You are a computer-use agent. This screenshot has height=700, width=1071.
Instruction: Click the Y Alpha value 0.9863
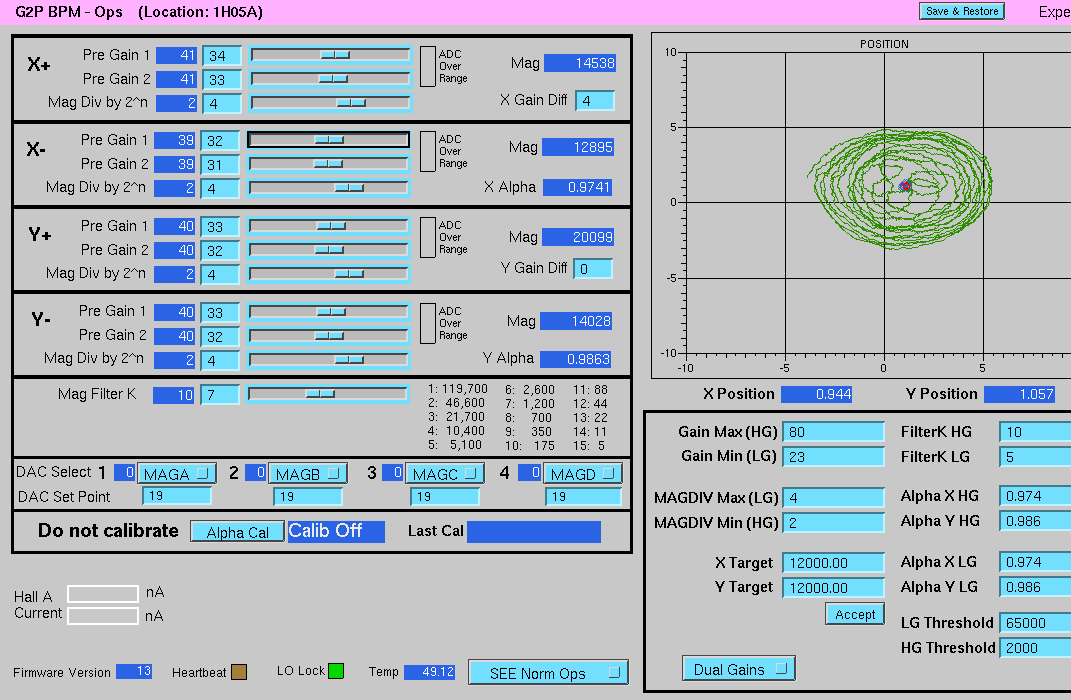(x=575, y=359)
